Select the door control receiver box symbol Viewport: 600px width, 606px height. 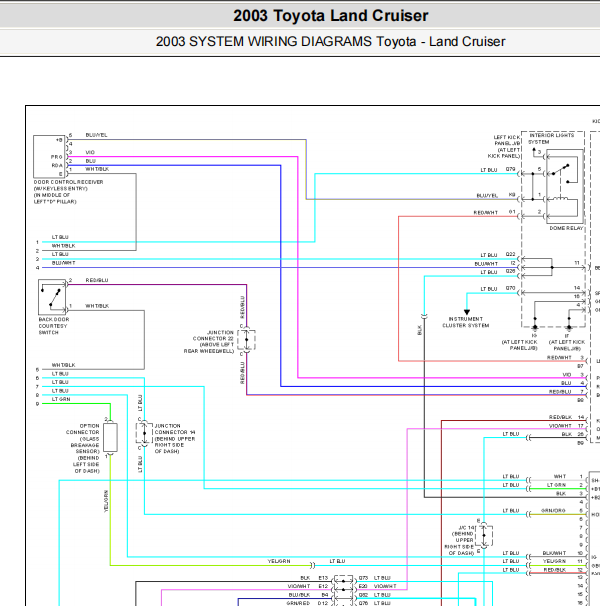click(49, 157)
